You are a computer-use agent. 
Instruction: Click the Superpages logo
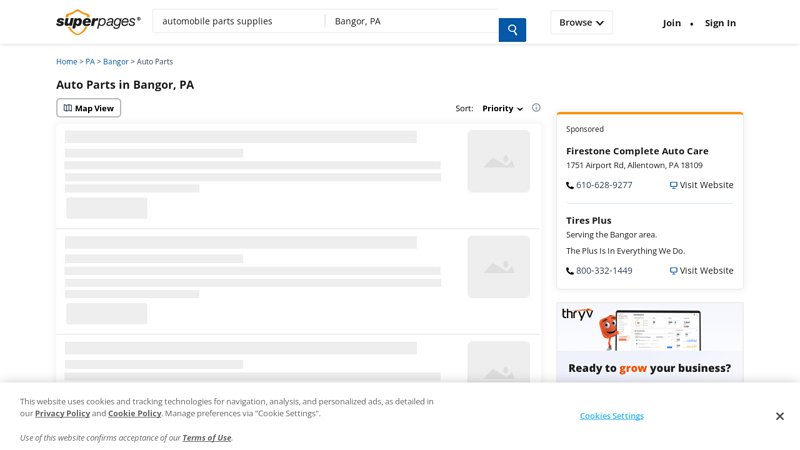[98, 22]
